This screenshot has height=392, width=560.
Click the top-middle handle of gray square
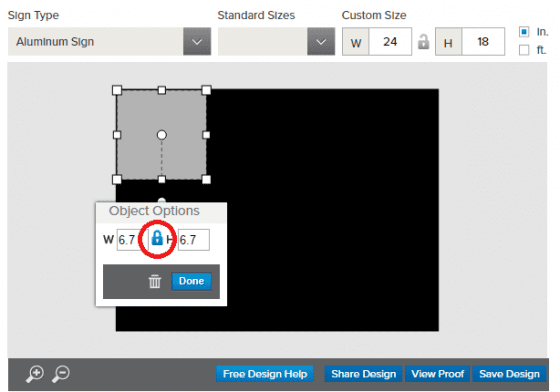pos(161,90)
